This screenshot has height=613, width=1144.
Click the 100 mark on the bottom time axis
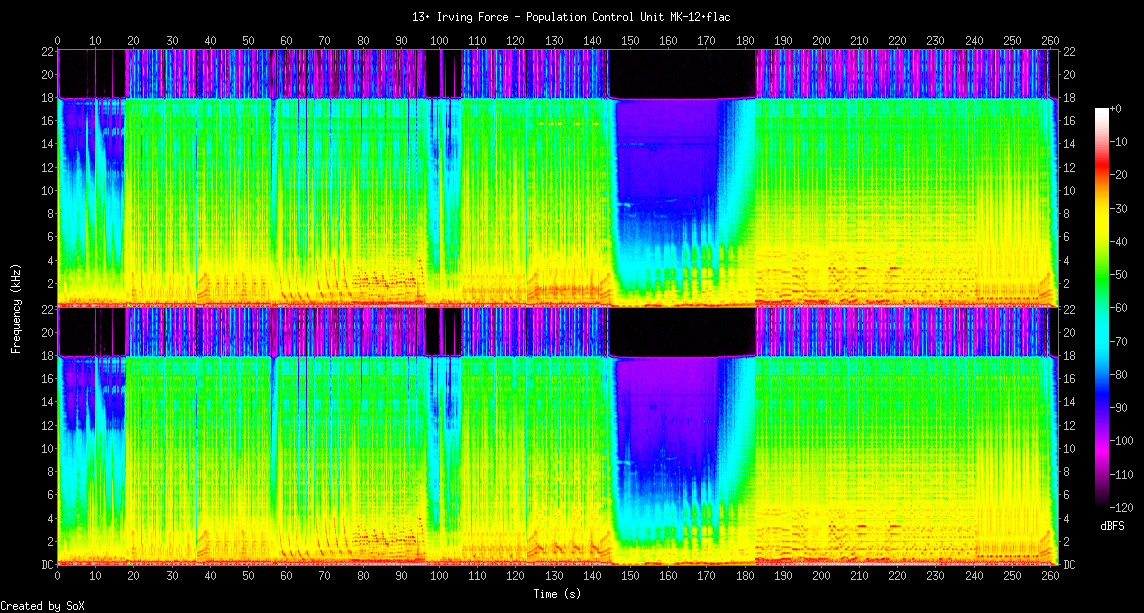point(439,577)
